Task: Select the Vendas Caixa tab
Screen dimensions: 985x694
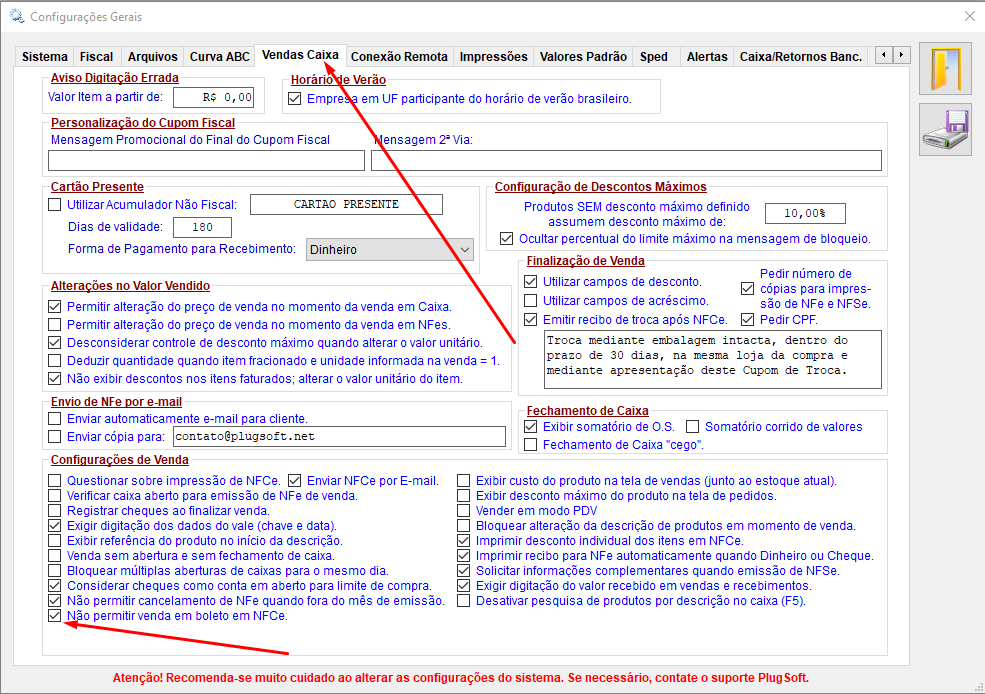Action: [300, 55]
